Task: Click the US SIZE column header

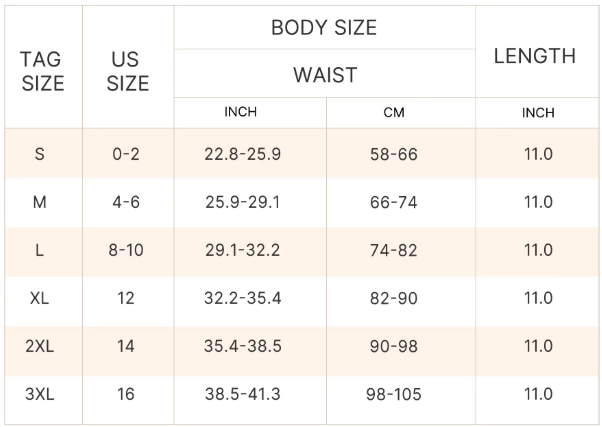Action: [x=127, y=71]
